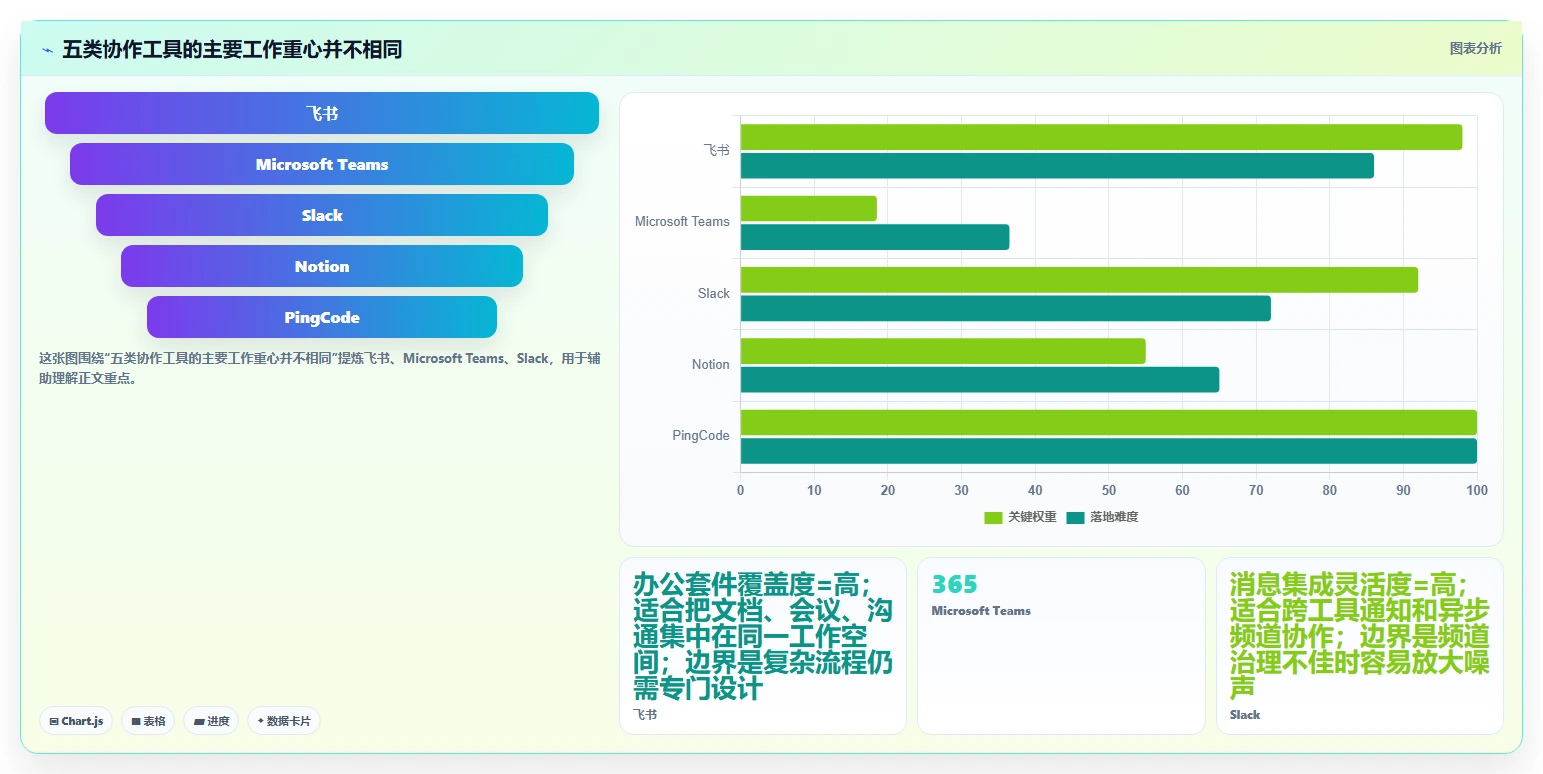Click Slack's teal 落地难度 chart bar
This screenshot has height=774, width=1543.
1006,308
